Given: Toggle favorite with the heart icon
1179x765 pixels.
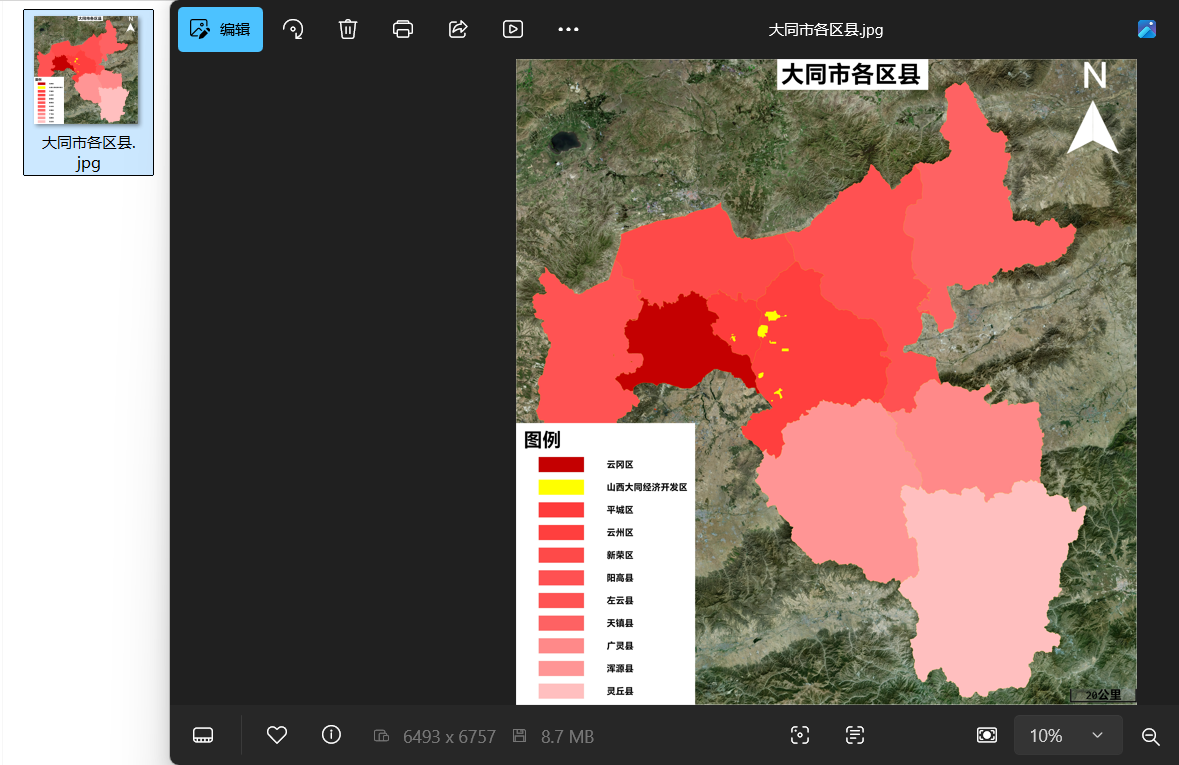Looking at the screenshot, I should [x=277, y=735].
